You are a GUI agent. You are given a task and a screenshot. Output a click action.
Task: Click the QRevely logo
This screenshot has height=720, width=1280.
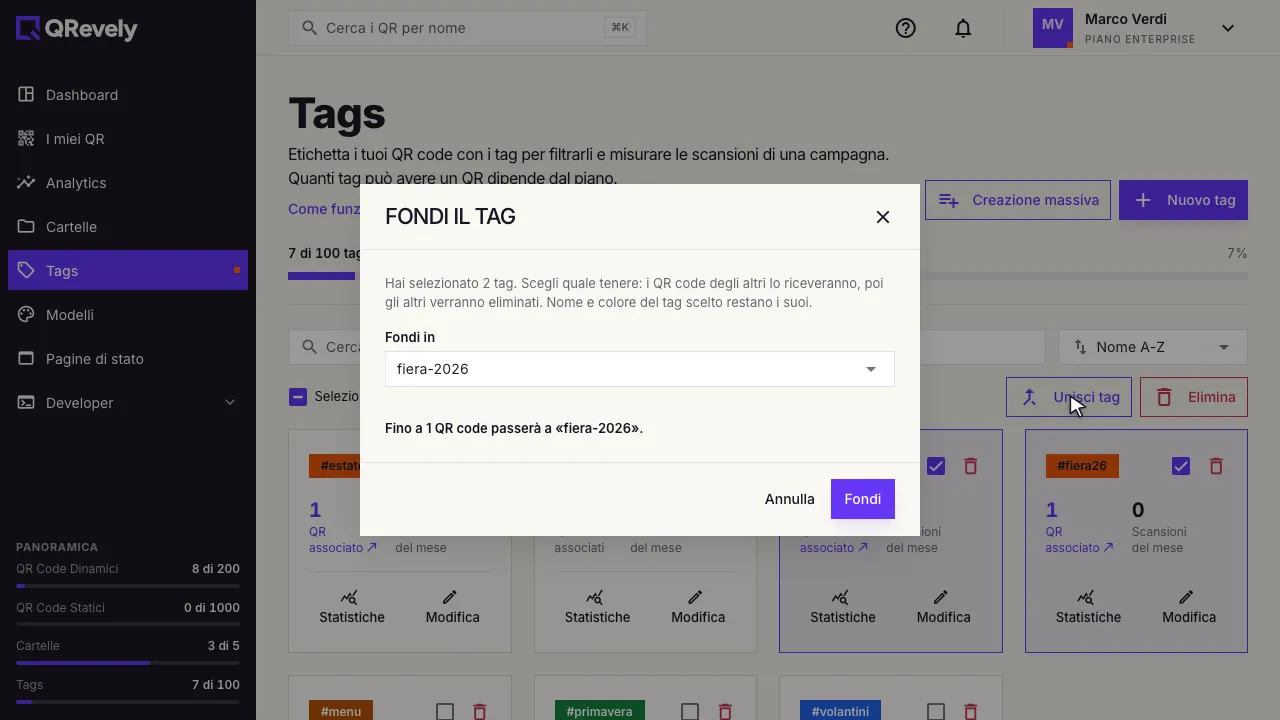pos(77,29)
